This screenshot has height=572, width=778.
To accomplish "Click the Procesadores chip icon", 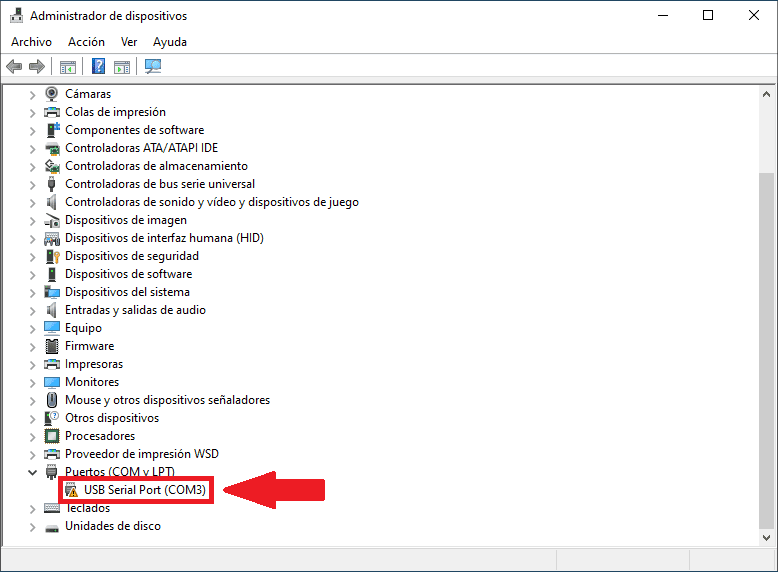I will pos(52,436).
